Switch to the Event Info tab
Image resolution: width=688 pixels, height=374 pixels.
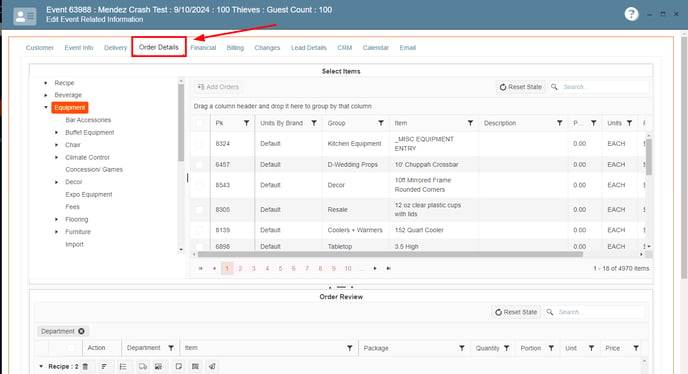coord(79,48)
